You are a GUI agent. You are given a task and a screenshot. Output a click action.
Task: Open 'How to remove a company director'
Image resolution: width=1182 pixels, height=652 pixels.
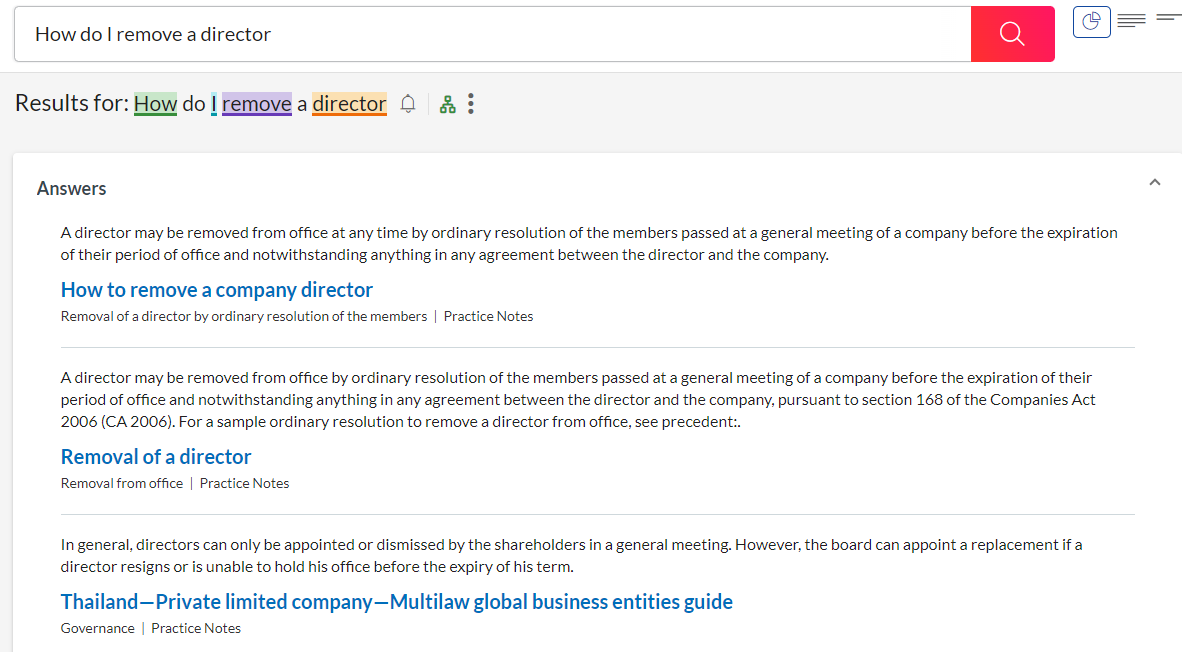tap(217, 290)
